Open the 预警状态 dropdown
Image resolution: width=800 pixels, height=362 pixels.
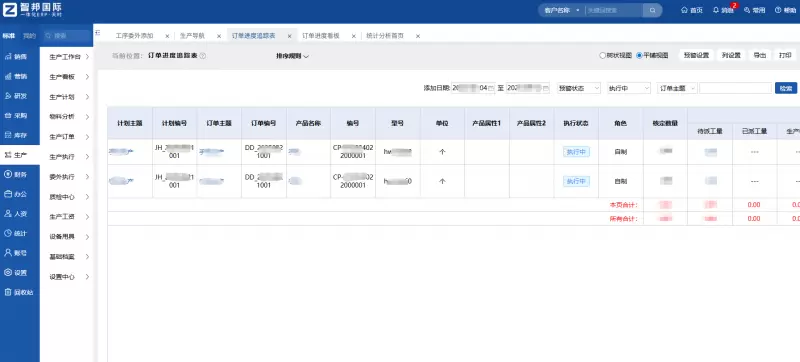(579, 88)
